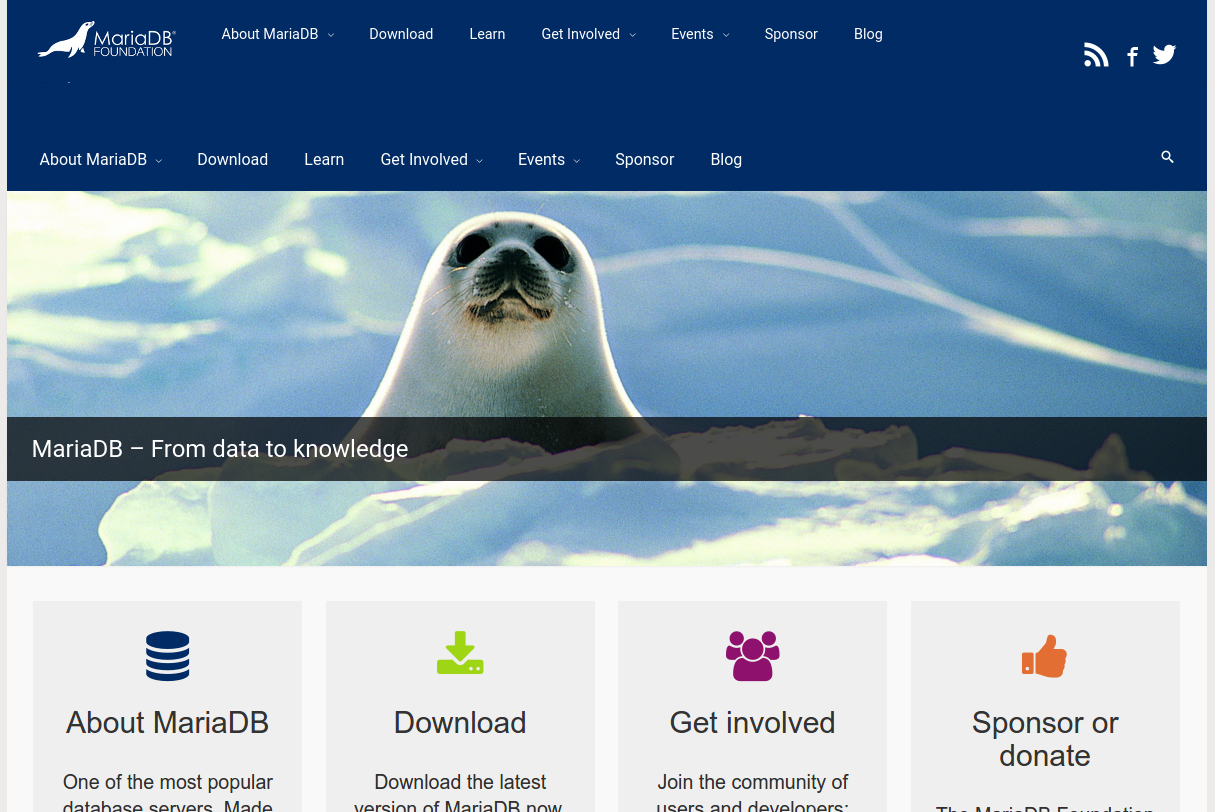Image resolution: width=1215 pixels, height=812 pixels.
Task: Select Download in lower nav bar
Action: 233,160
